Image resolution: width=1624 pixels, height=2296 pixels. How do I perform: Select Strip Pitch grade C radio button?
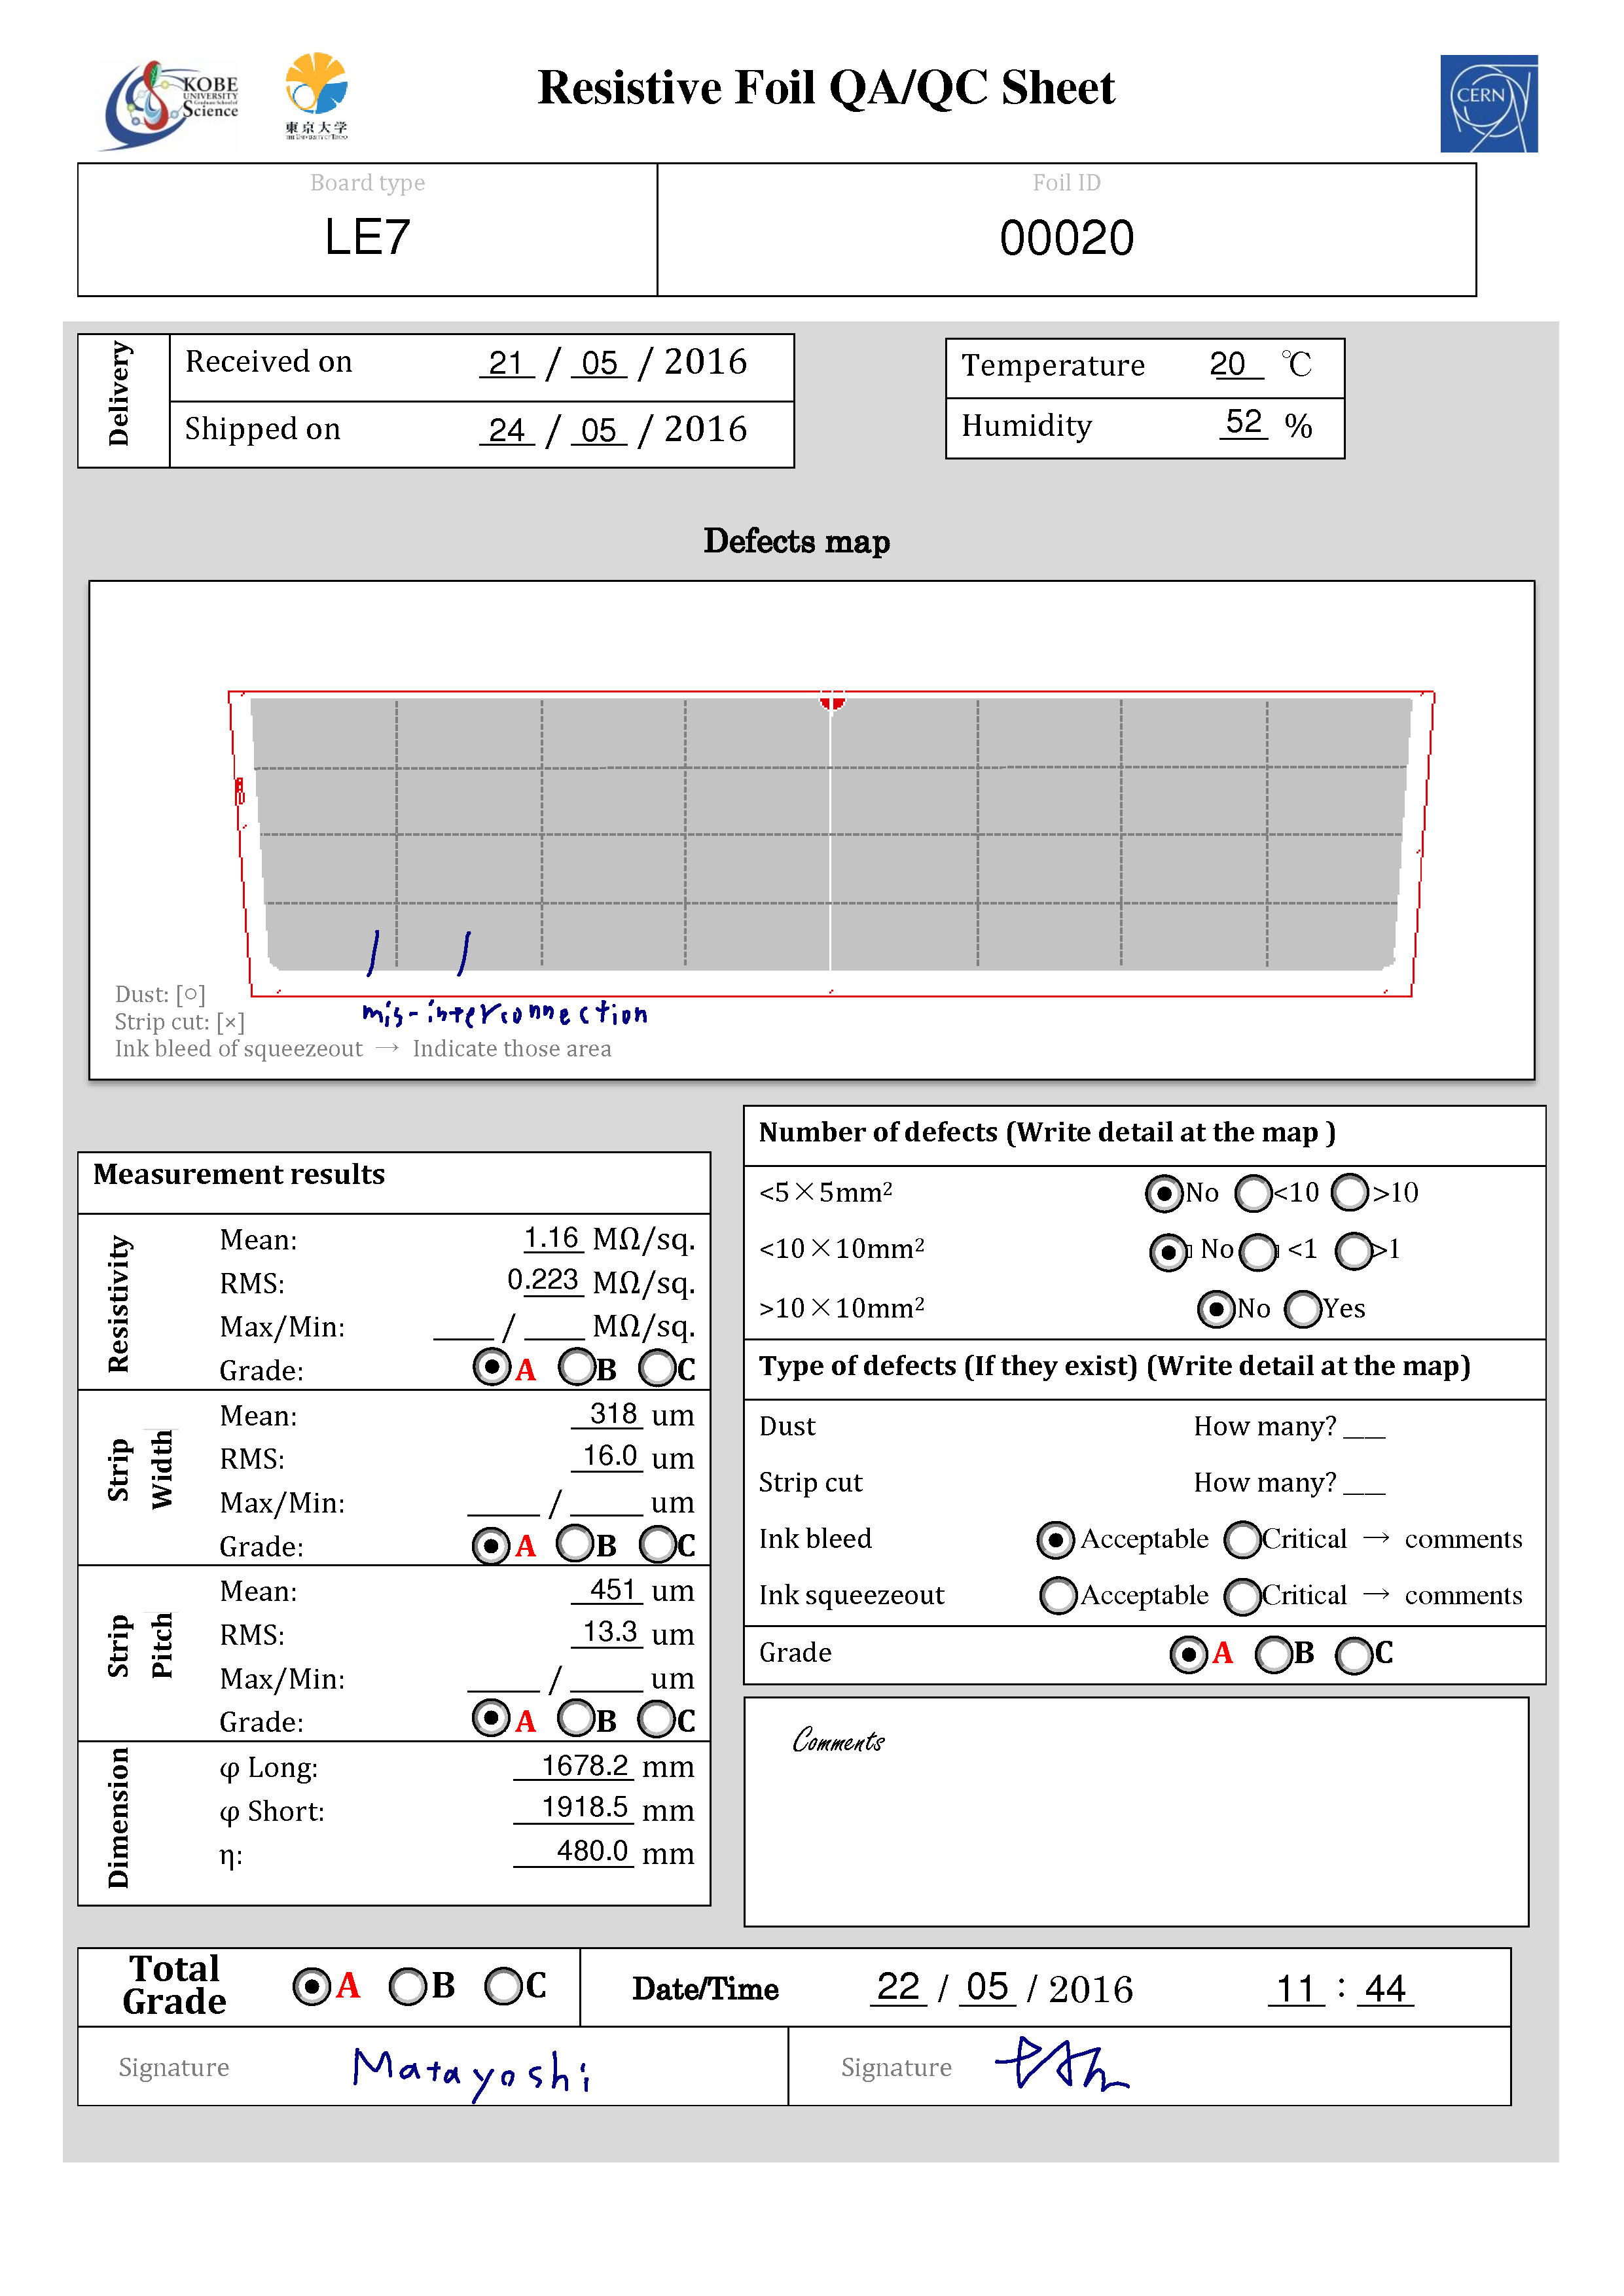(x=657, y=1719)
